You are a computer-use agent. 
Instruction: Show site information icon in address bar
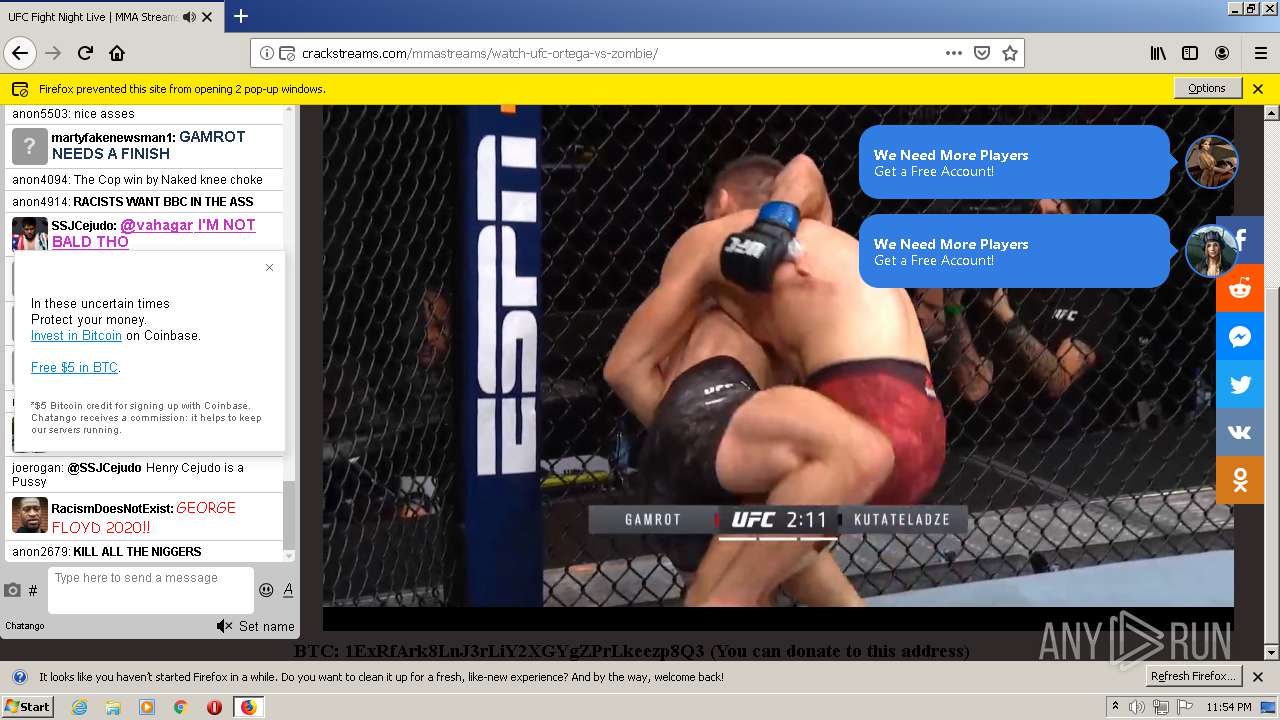(267, 53)
